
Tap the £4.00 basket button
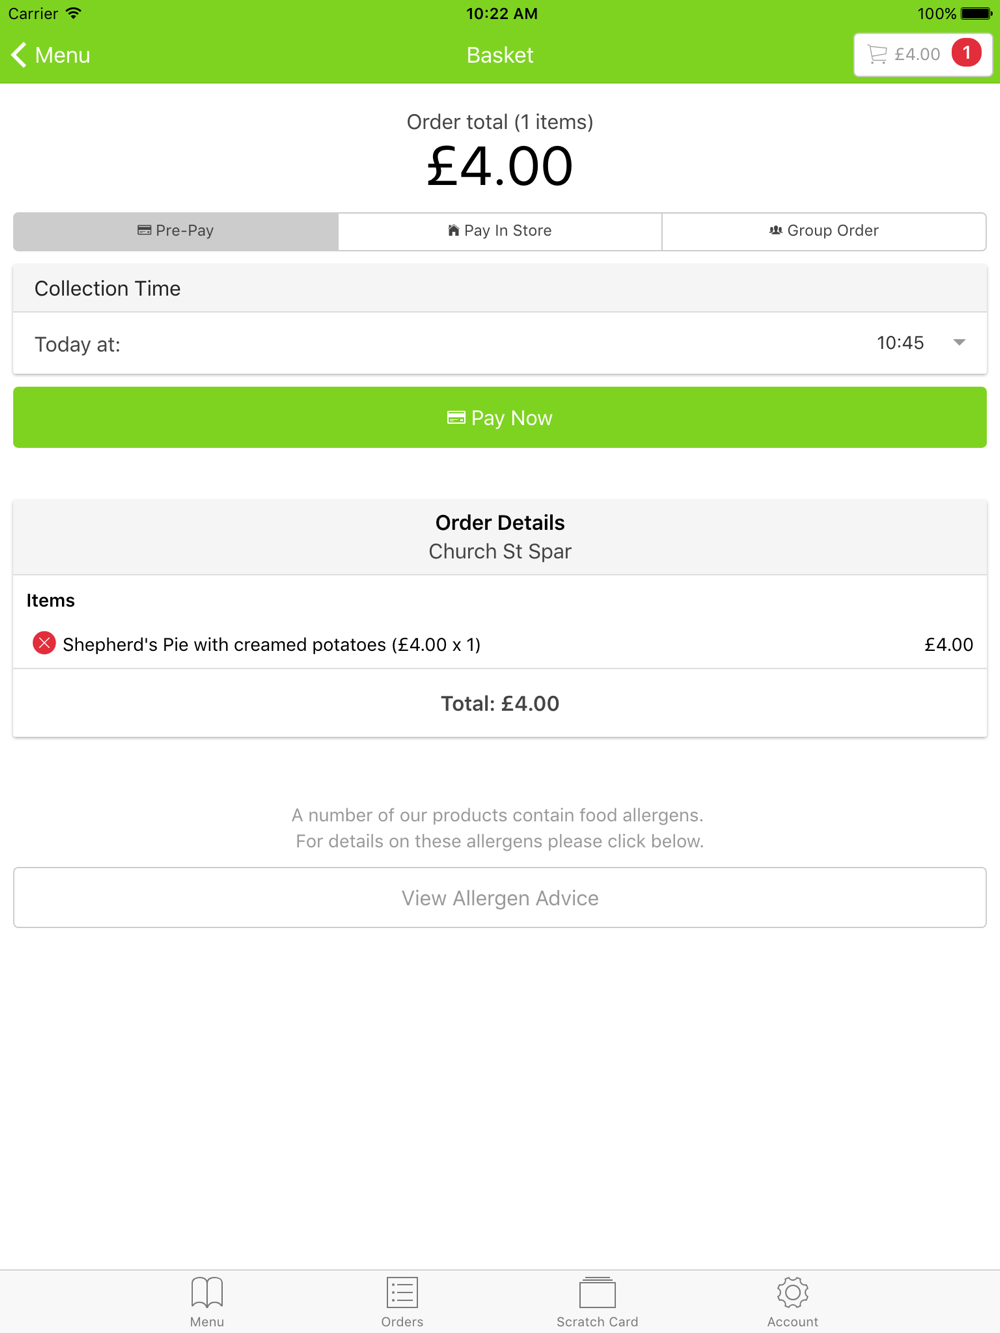922,54
